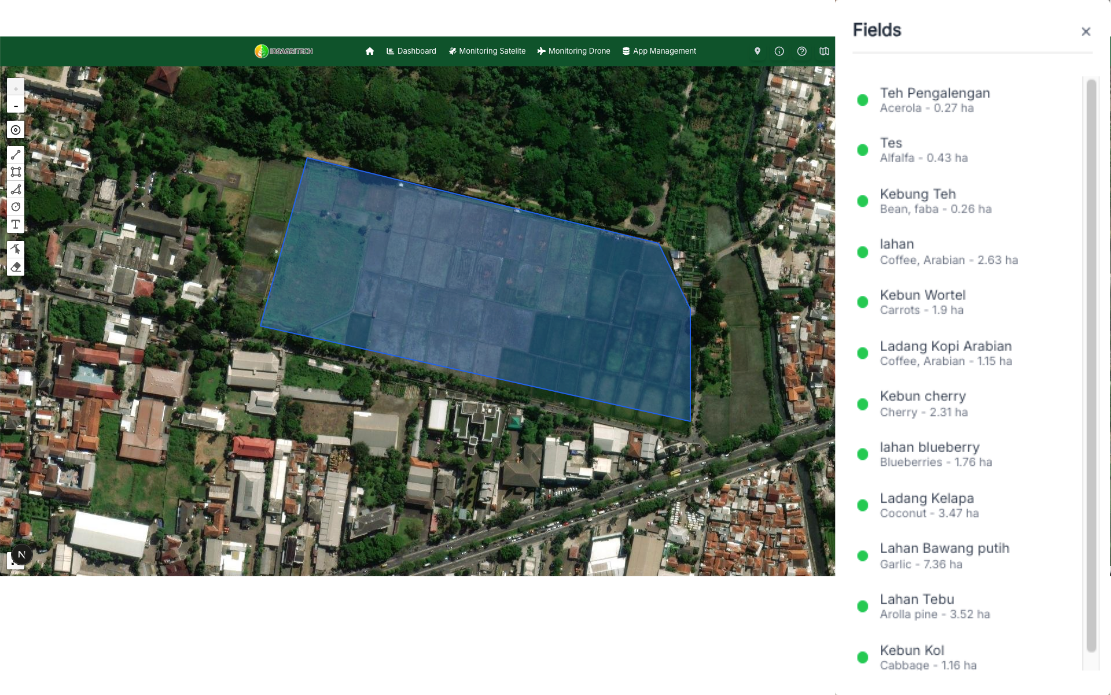This screenshot has height=695, width=1111.
Task: Open the Dashboard menu item
Action: tap(411, 51)
